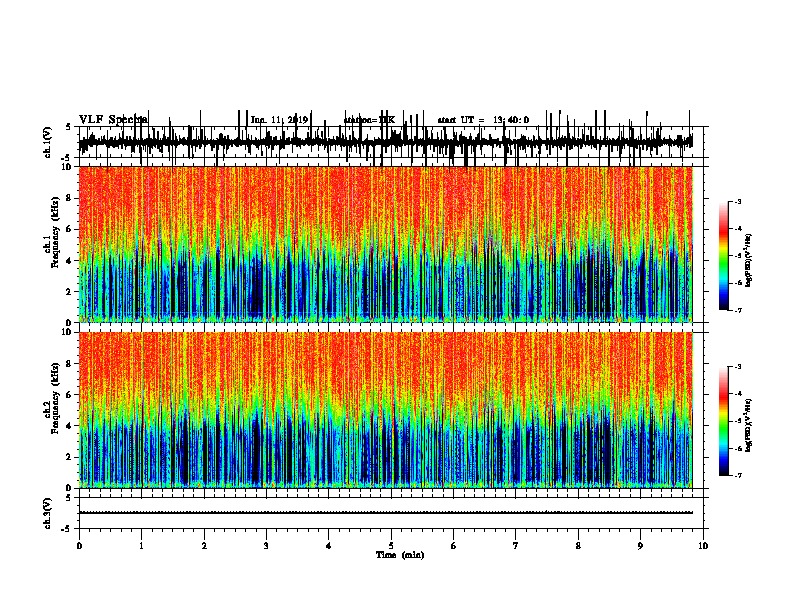This screenshot has width=792, height=612.
Task: Click the ch.2 color bar log(PSD) label
Action: (x=748, y=425)
